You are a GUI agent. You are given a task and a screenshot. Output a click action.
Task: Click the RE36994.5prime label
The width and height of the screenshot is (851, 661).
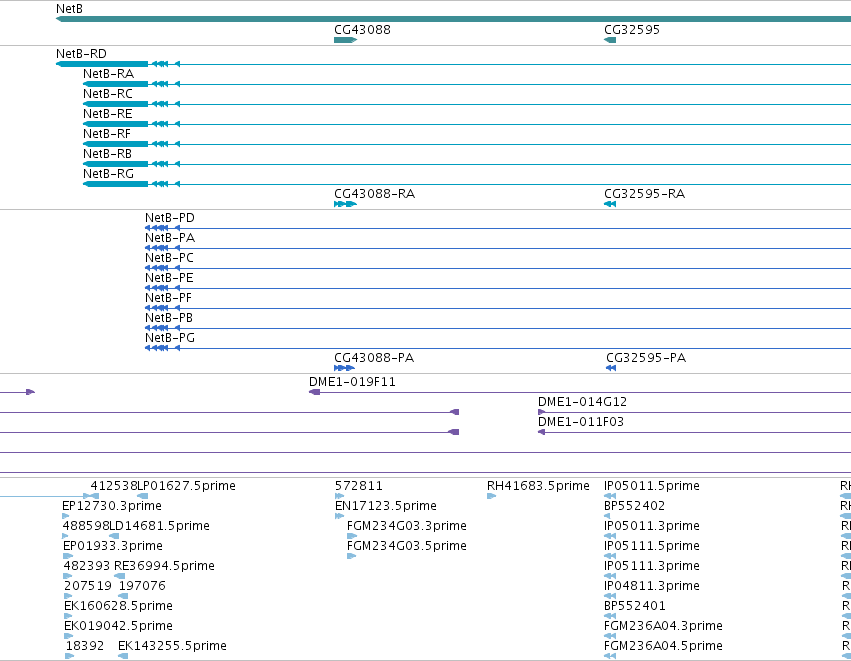(164, 566)
